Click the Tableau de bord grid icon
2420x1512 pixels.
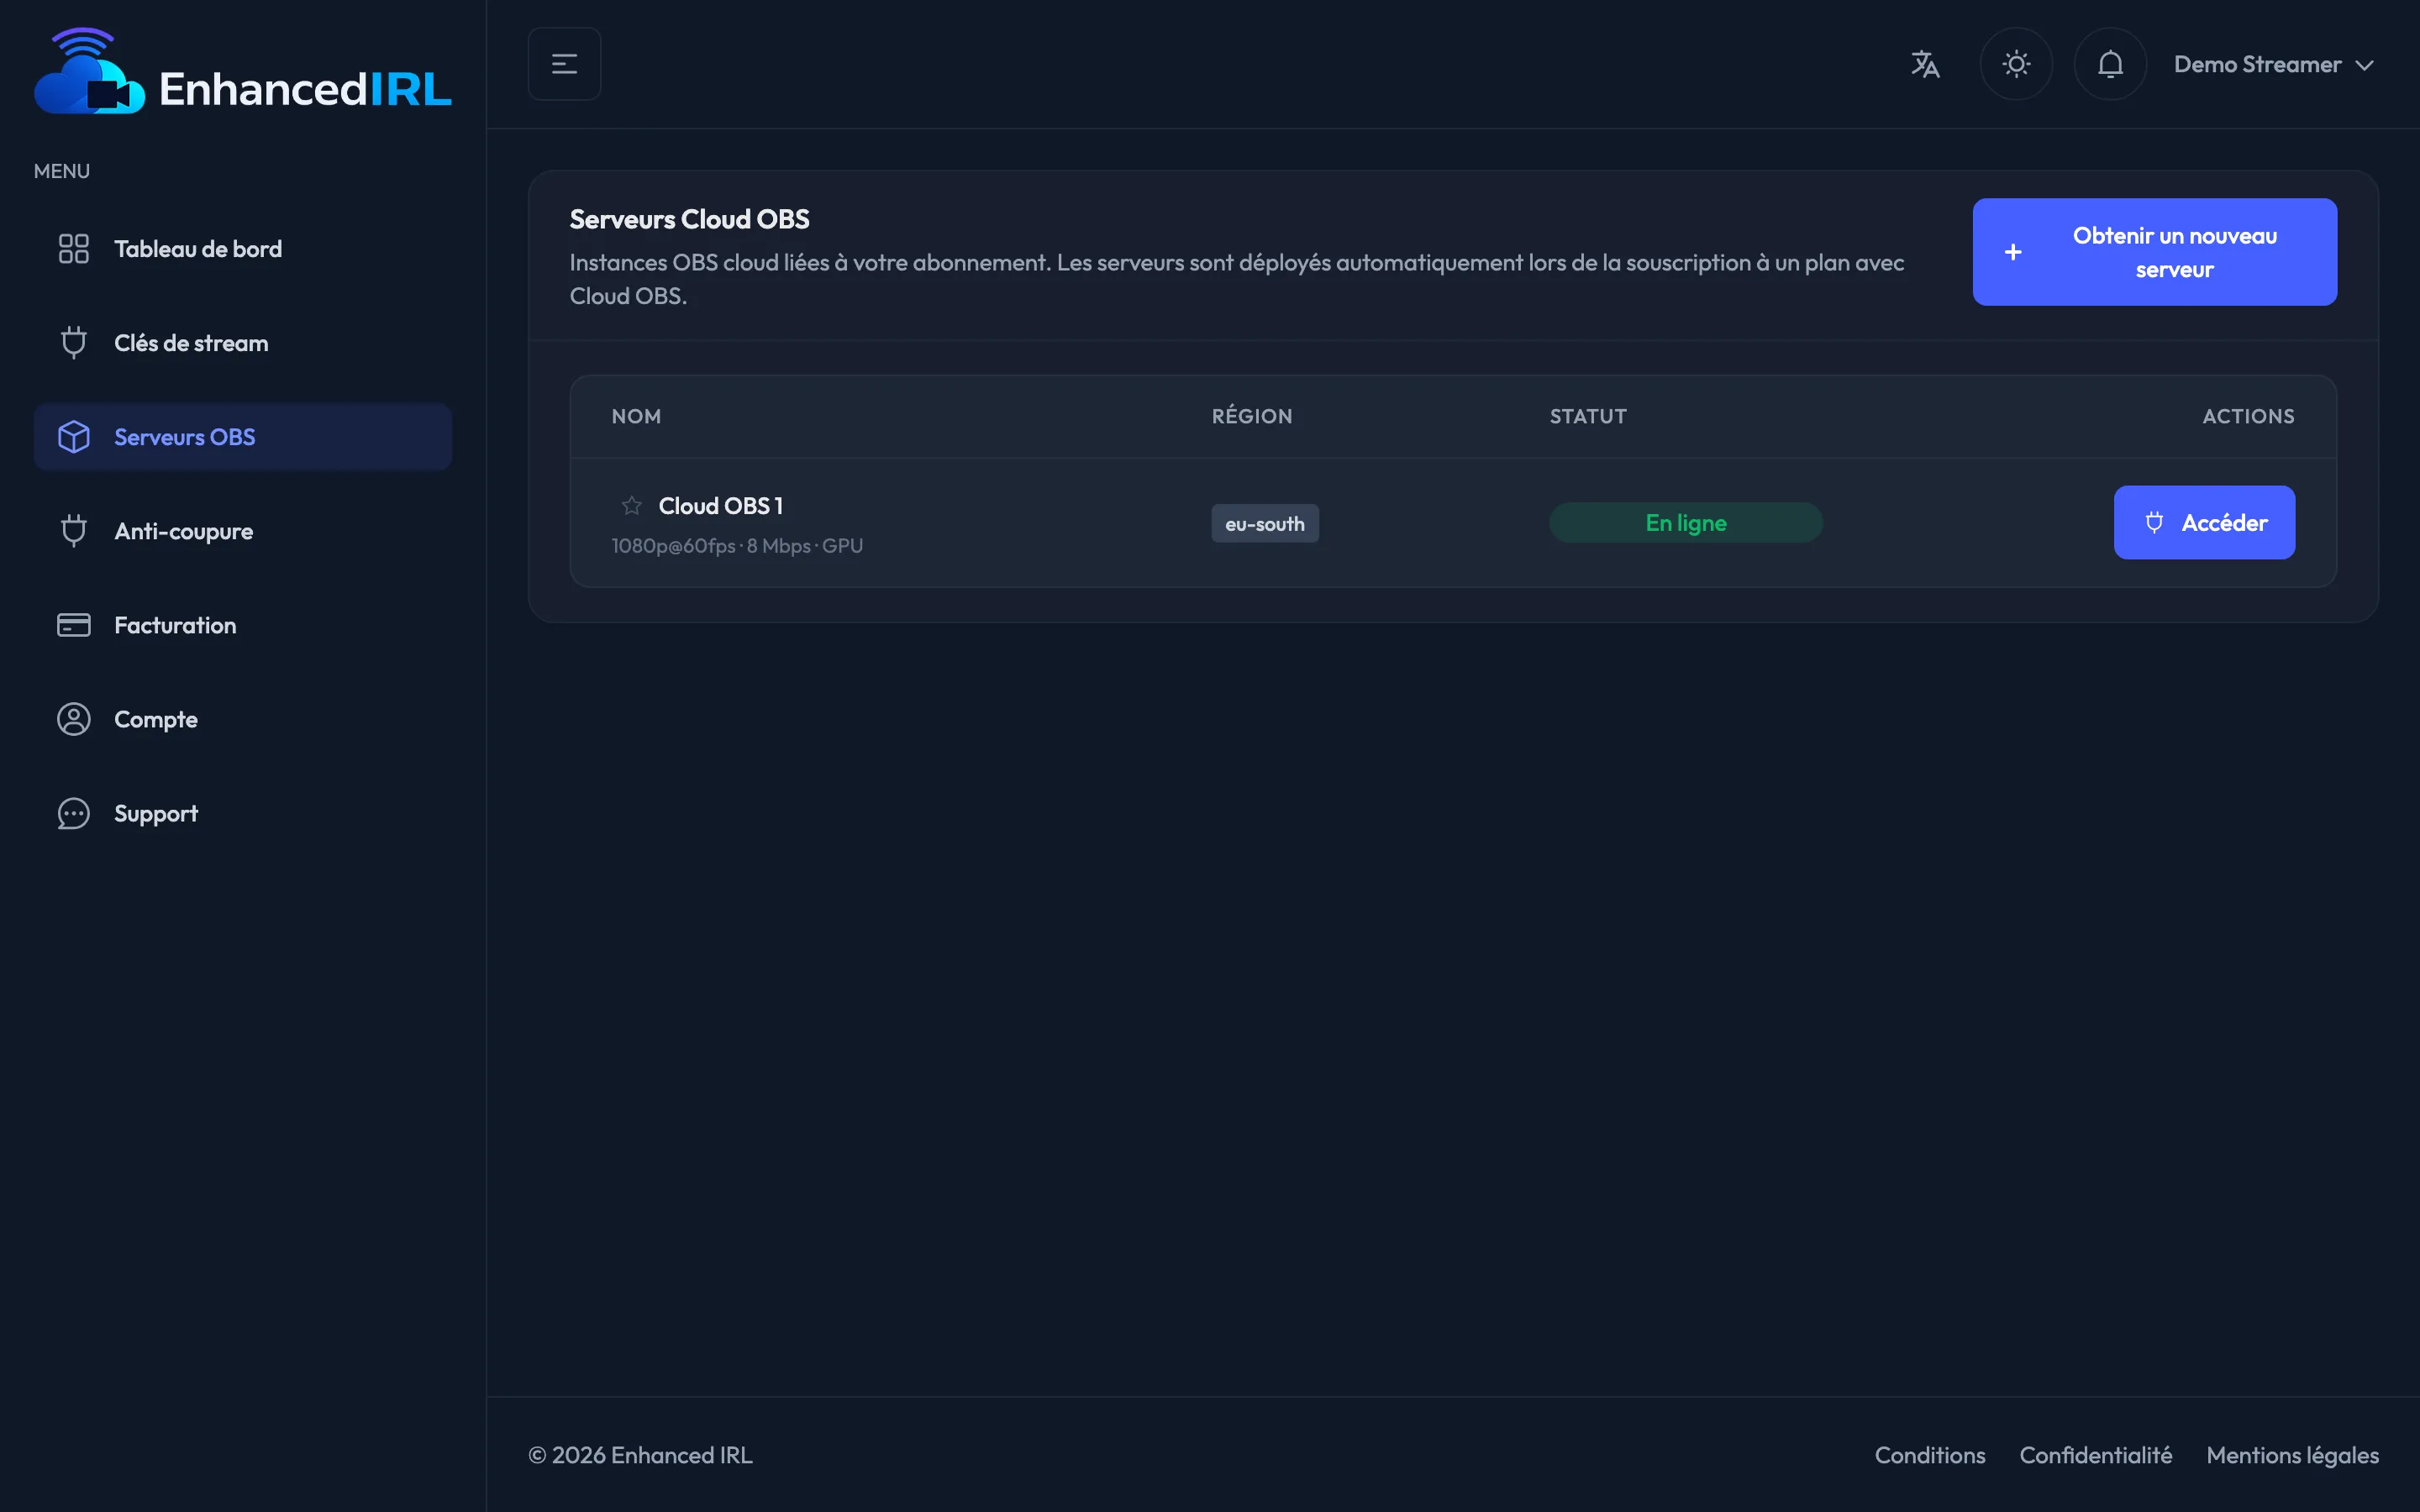(x=74, y=249)
